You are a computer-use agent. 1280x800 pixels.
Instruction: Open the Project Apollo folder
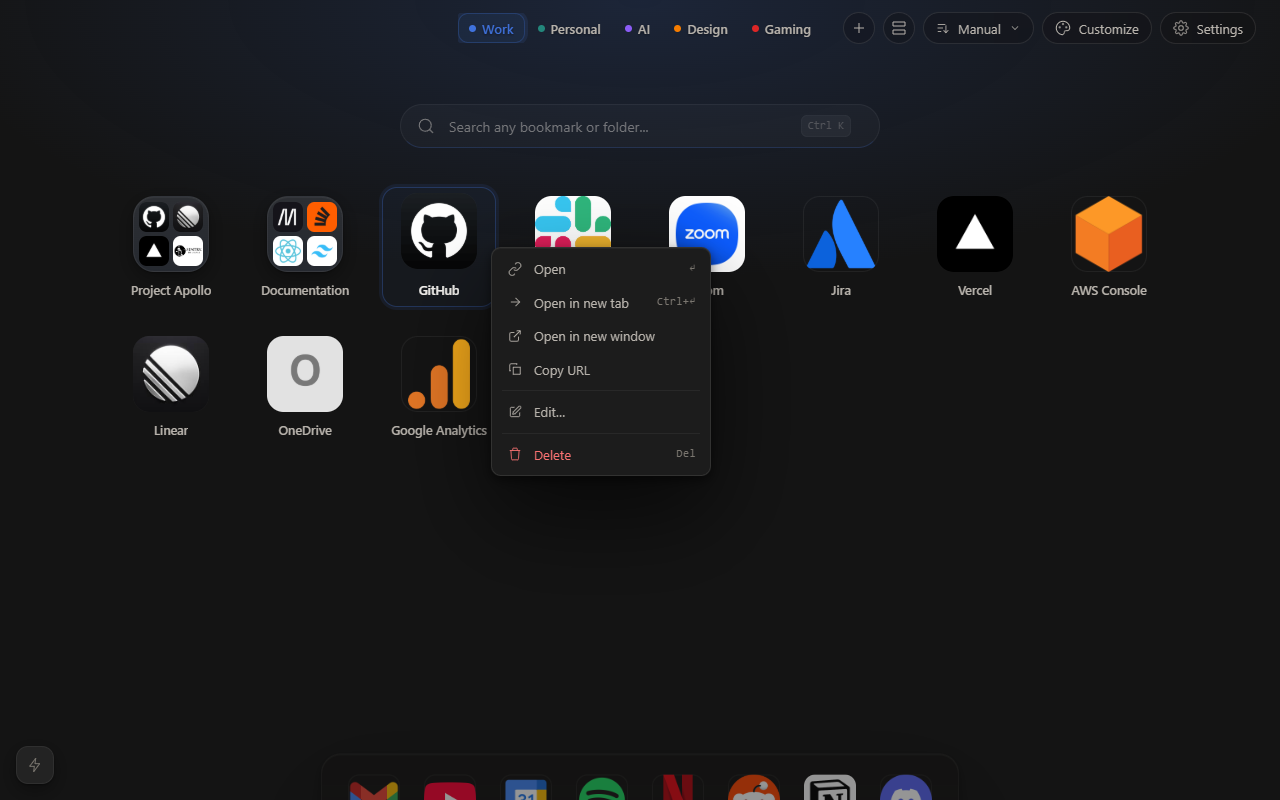click(x=171, y=234)
